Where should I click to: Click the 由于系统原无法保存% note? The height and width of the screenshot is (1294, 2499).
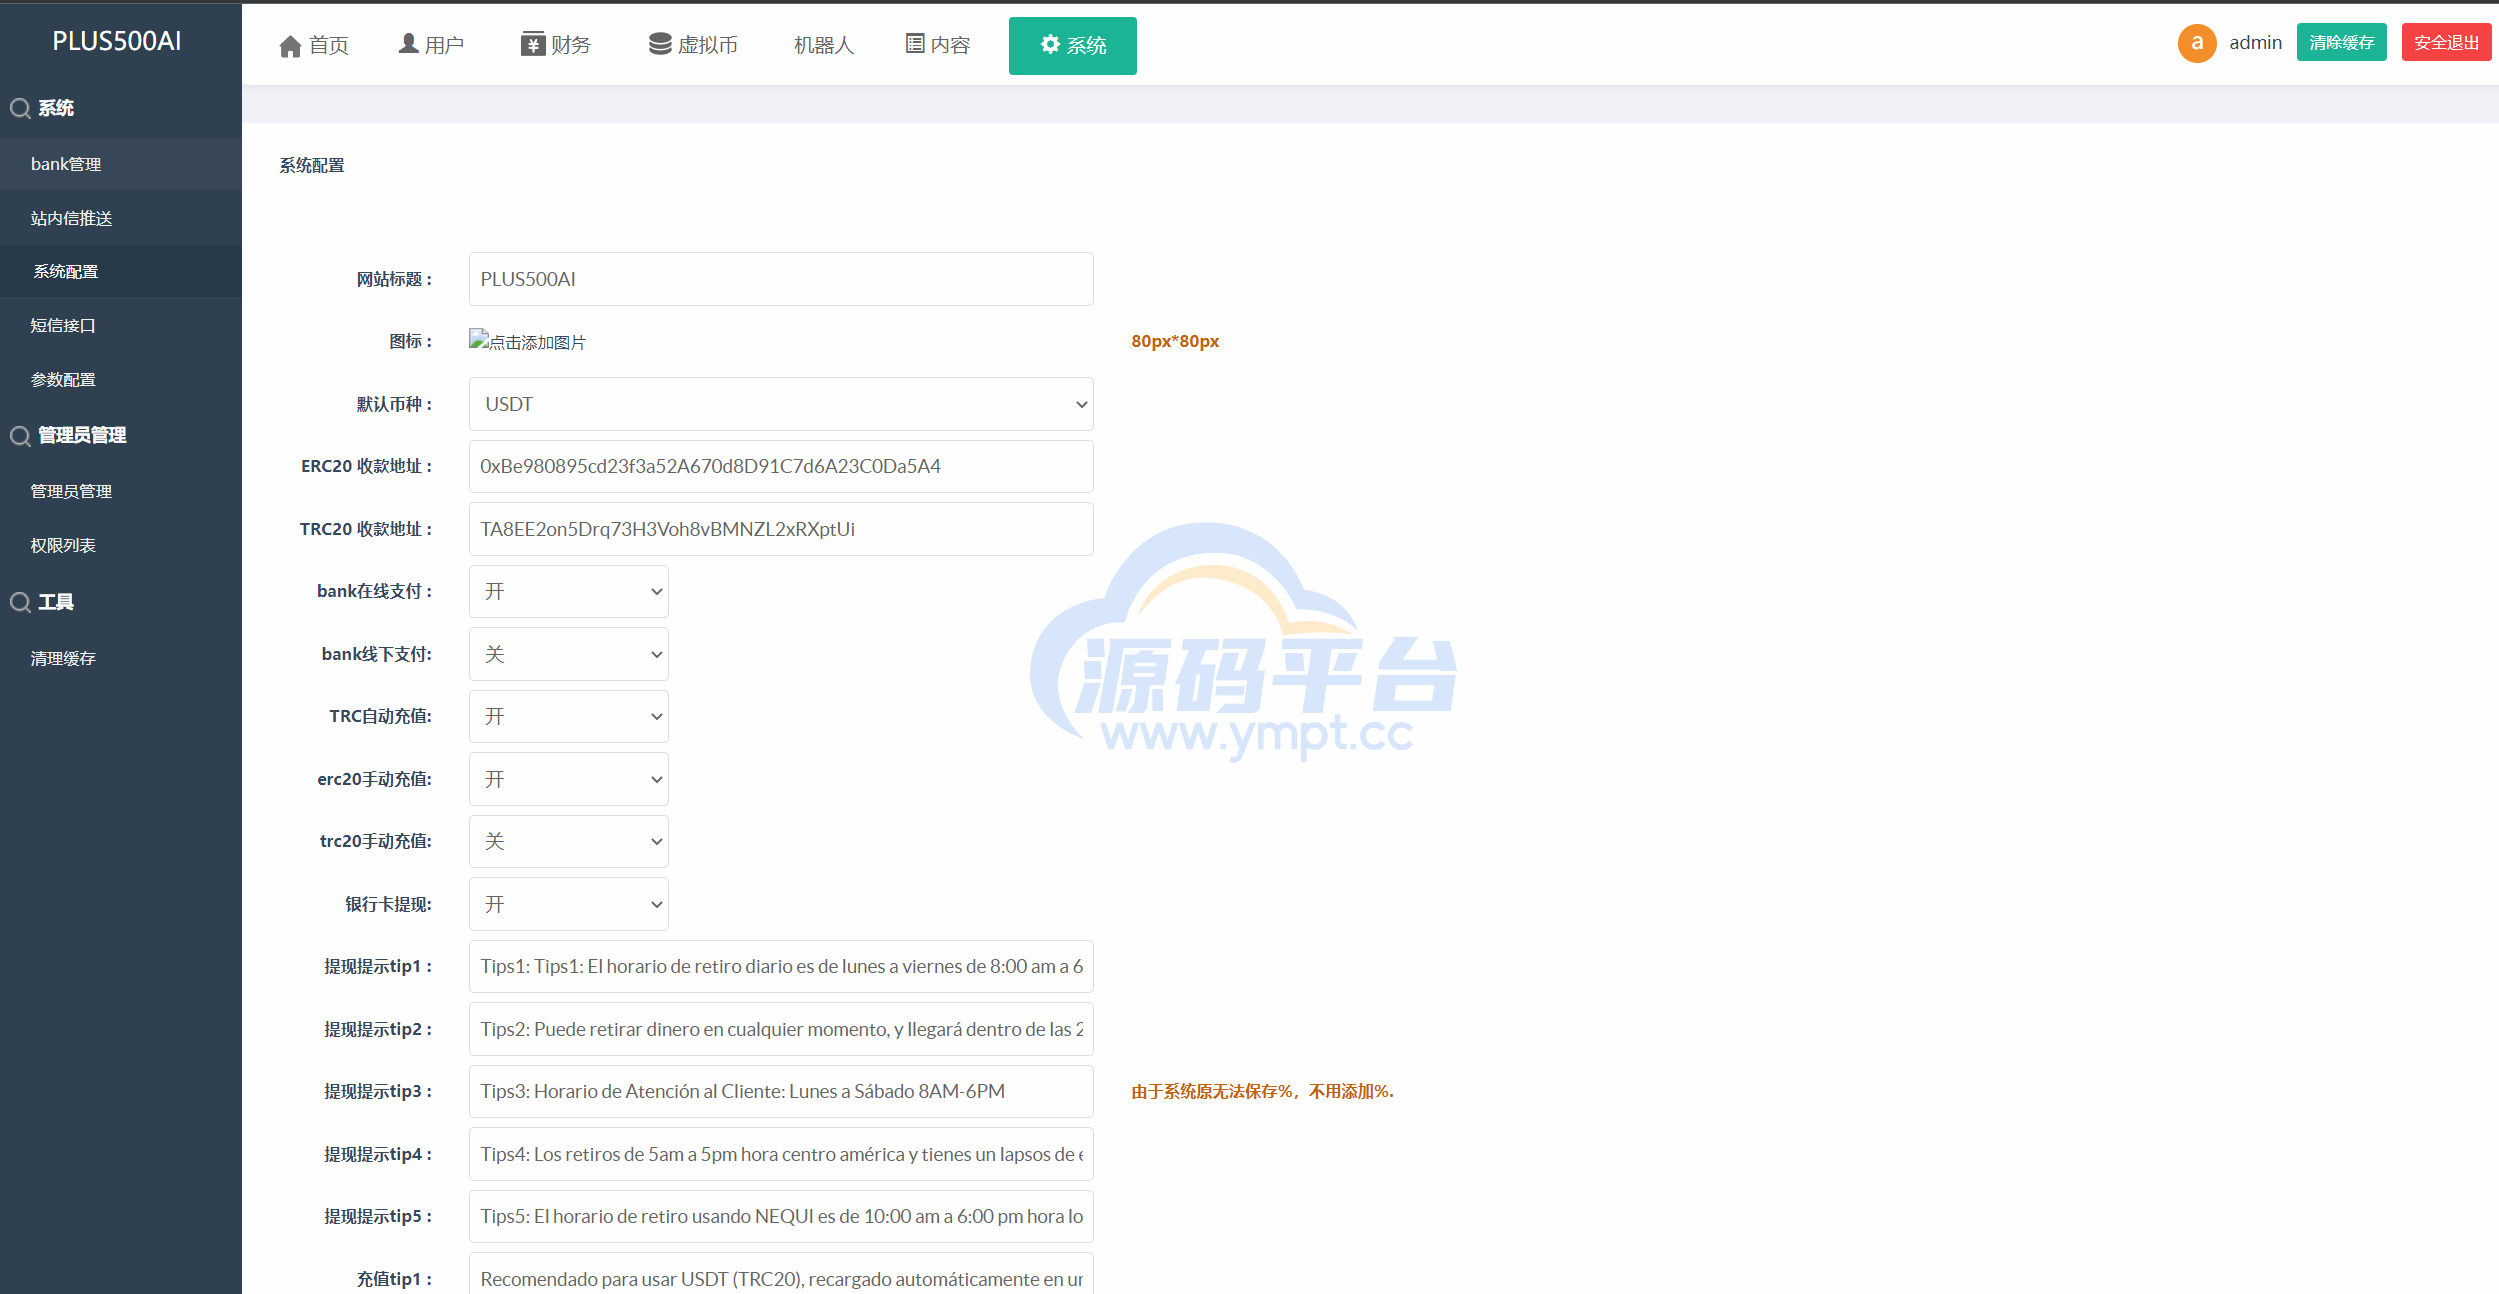(1262, 1091)
